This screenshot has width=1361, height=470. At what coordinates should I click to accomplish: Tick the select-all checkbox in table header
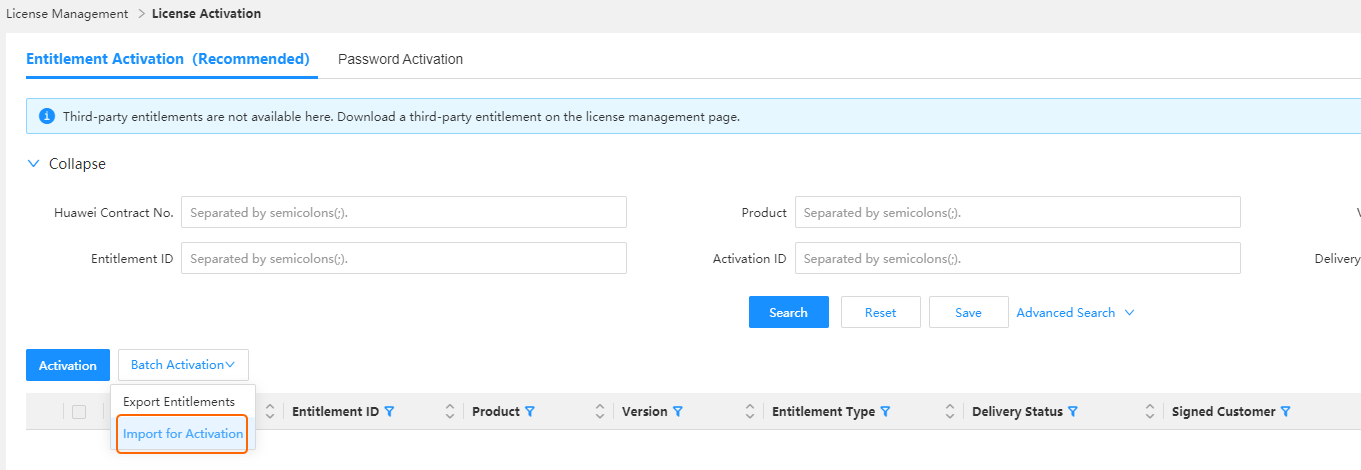pyautogui.click(x=79, y=412)
